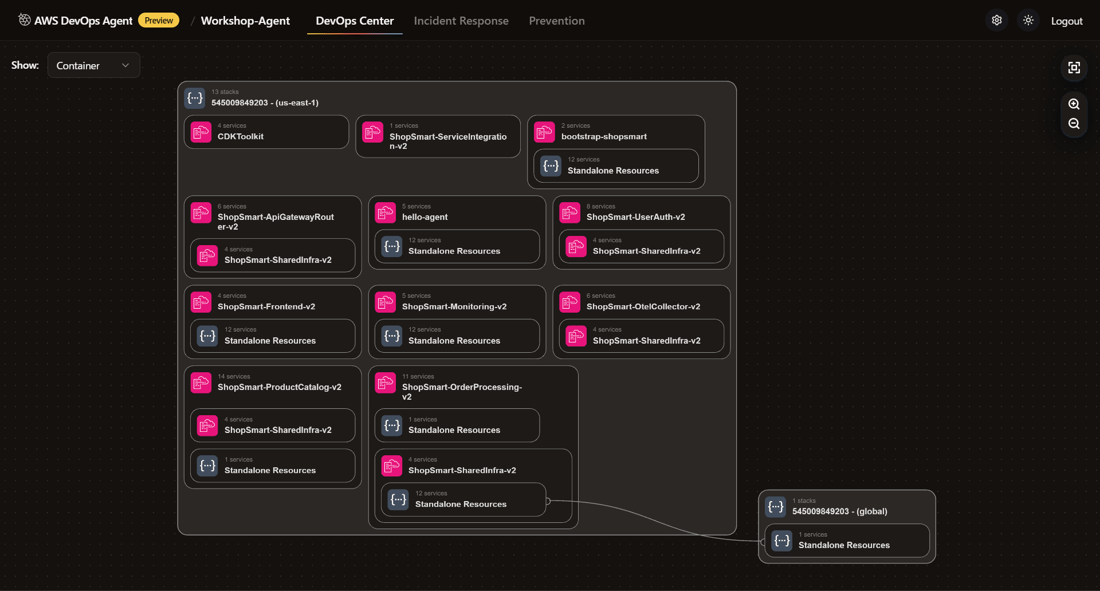Zoom in using the magnifier plus icon
1100x591 pixels.
click(1073, 104)
